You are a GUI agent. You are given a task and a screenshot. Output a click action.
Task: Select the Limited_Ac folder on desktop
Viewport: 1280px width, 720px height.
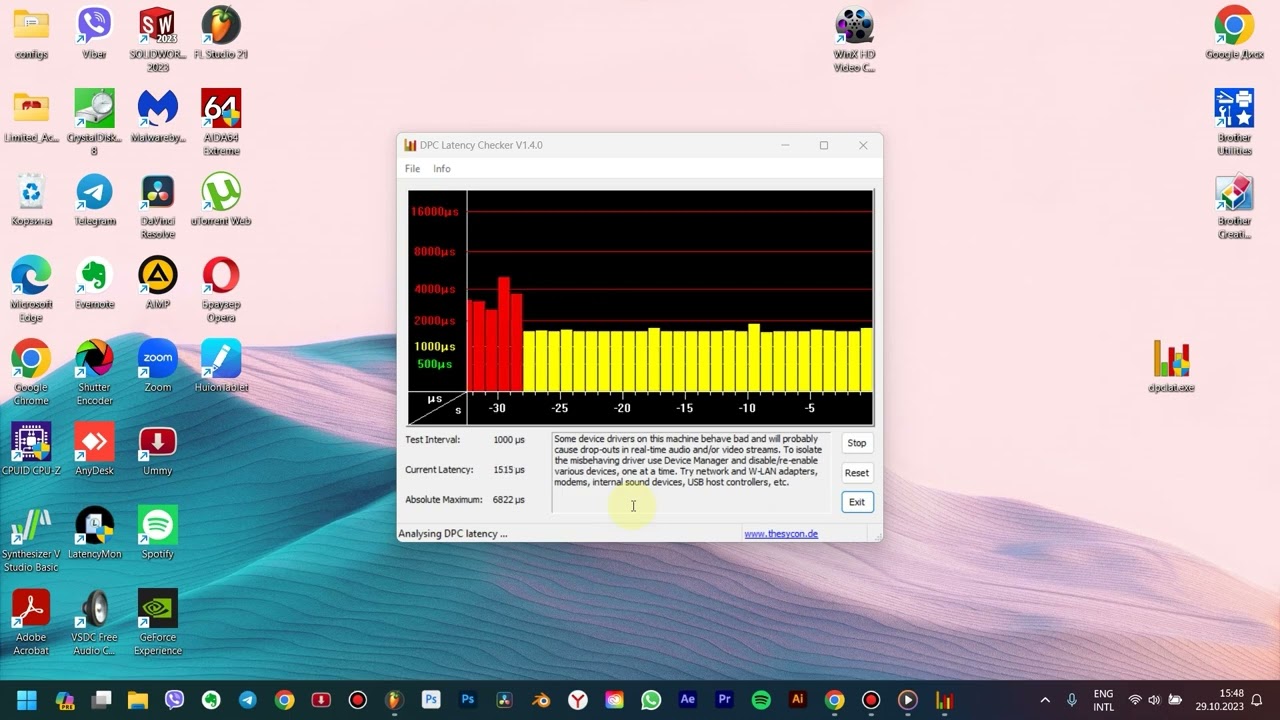pyautogui.click(x=31, y=116)
